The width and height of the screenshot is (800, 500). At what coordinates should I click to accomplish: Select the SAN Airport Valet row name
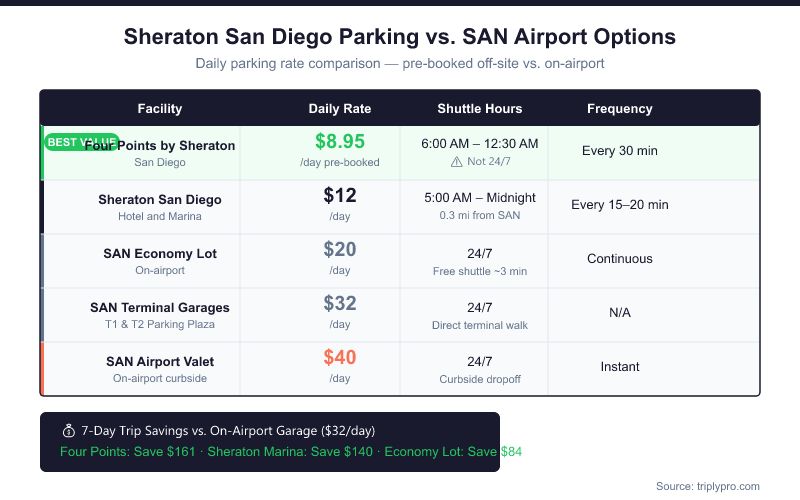coord(160,361)
